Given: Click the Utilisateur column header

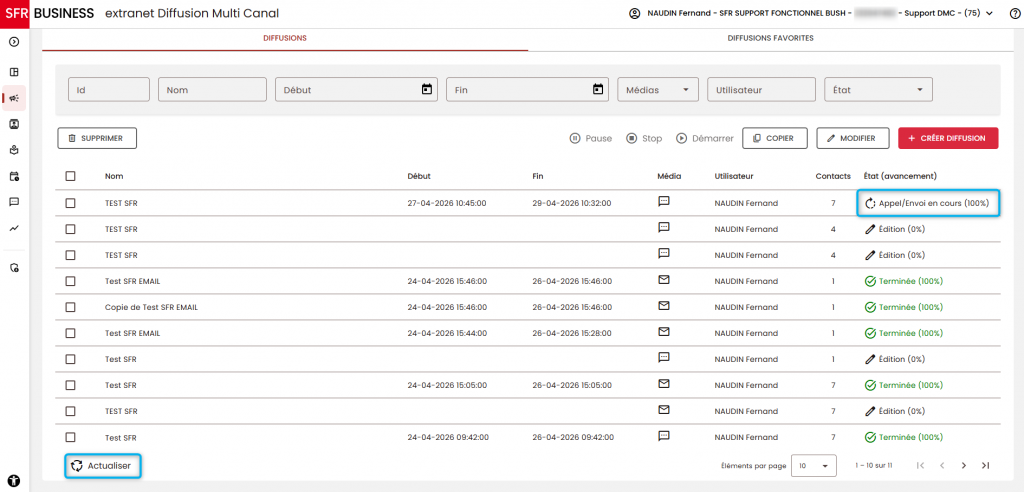Looking at the screenshot, I should tap(734, 176).
